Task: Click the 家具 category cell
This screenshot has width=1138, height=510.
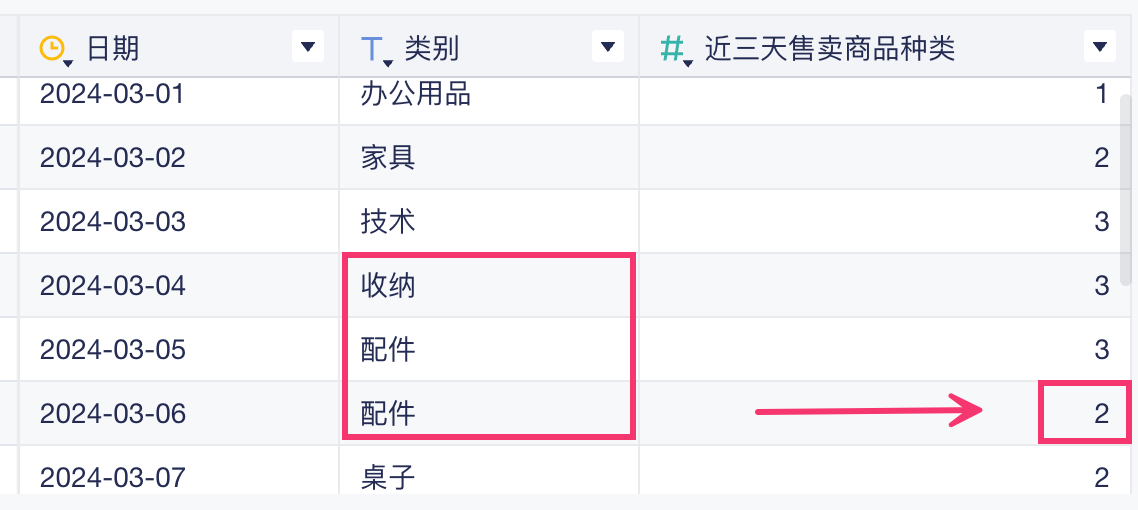Action: (x=388, y=158)
